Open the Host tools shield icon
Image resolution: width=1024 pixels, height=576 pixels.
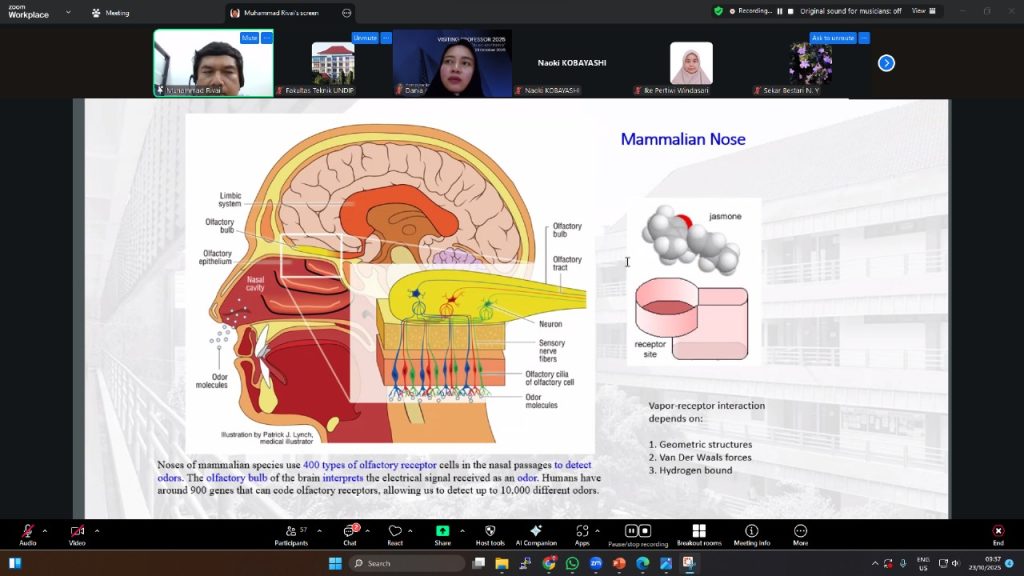click(x=489, y=531)
